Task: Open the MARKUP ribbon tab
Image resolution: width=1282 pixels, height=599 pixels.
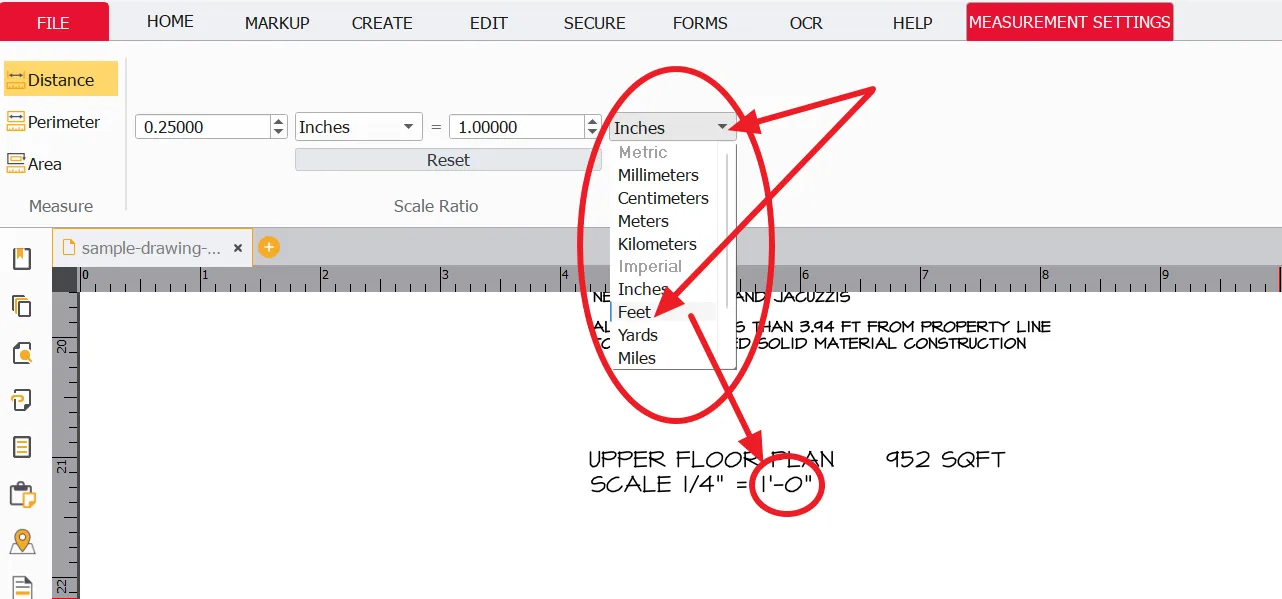Action: (x=277, y=23)
